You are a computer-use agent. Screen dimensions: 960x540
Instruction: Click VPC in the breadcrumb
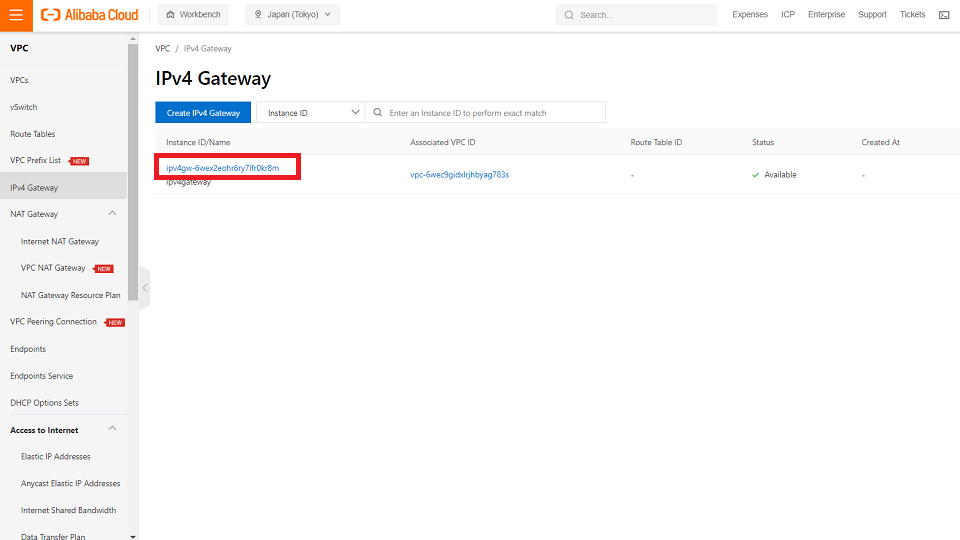162,48
